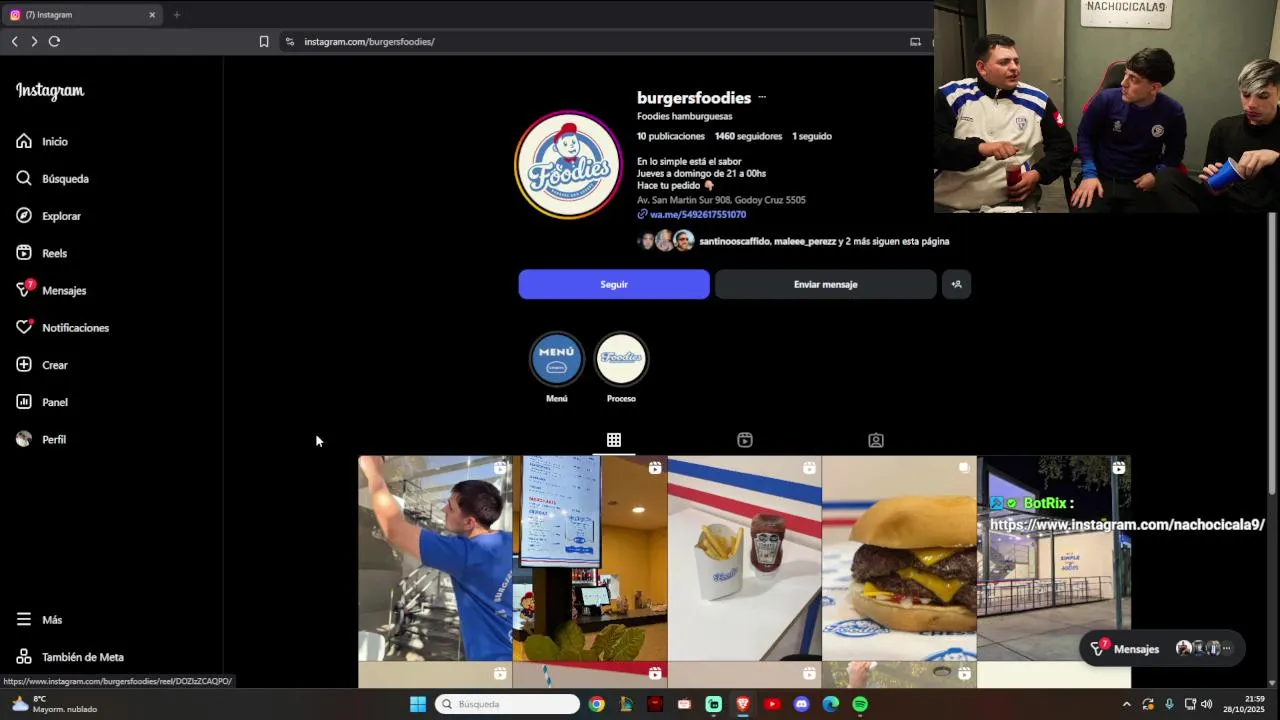Select the posts grid tab
This screenshot has height=720, width=1280.
point(614,440)
